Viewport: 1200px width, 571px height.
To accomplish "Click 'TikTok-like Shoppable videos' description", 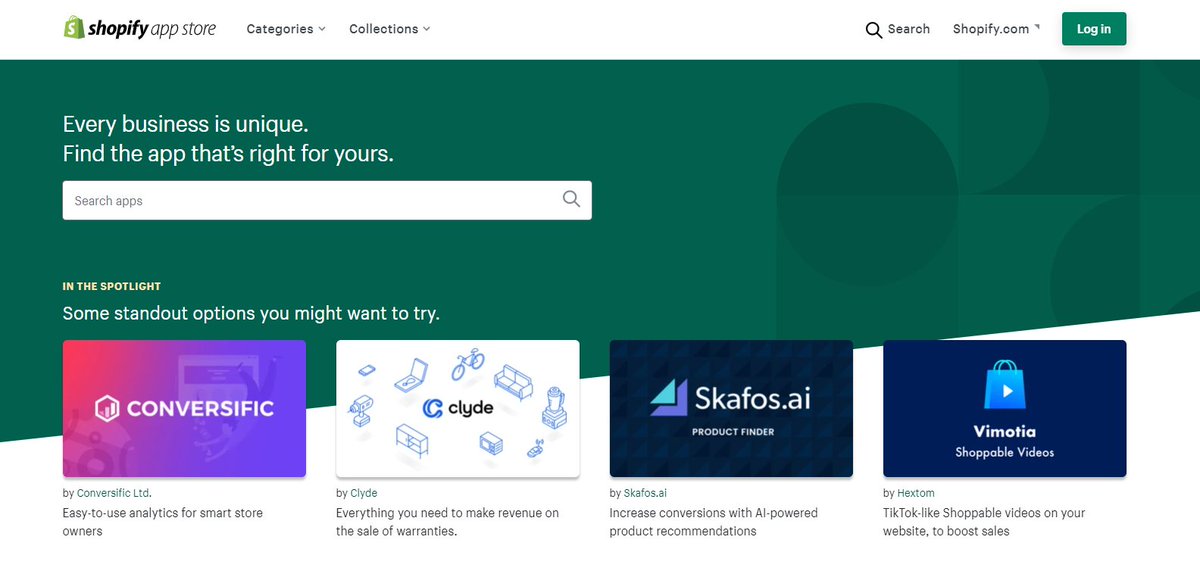I will click(x=984, y=522).
